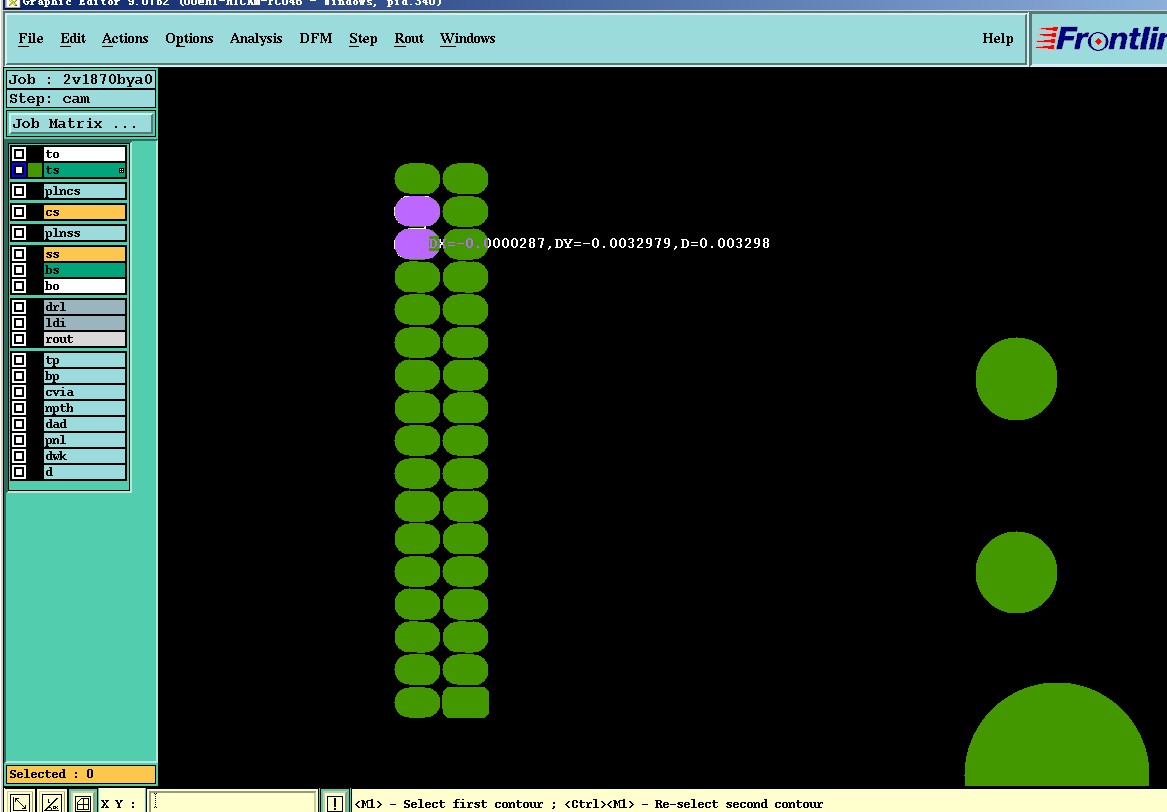
Task: Click the zoom-area arrow icon in the bottom toolbar
Action: 20,803
